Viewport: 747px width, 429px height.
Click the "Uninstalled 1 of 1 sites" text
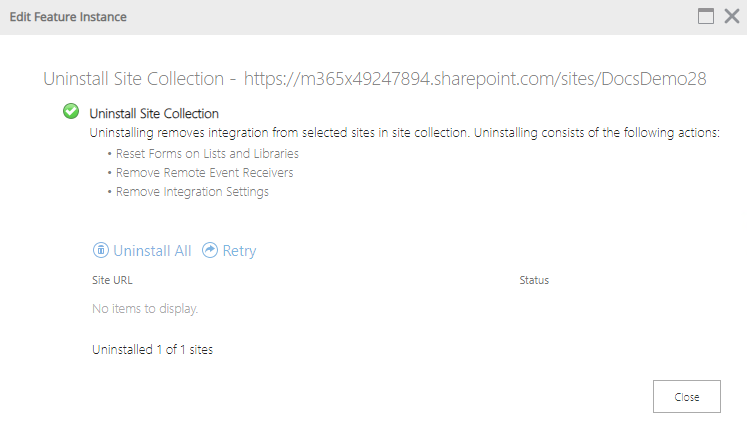[x=152, y=350]
